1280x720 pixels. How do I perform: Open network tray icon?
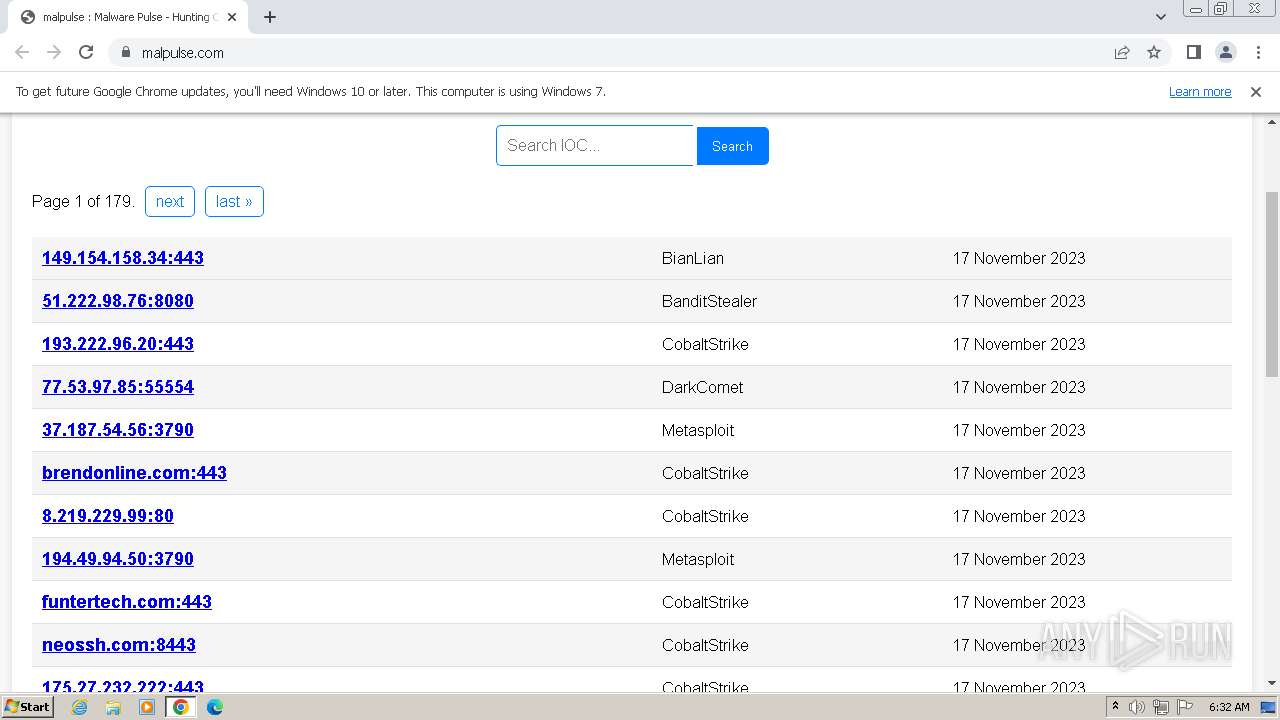(1161, 707)
